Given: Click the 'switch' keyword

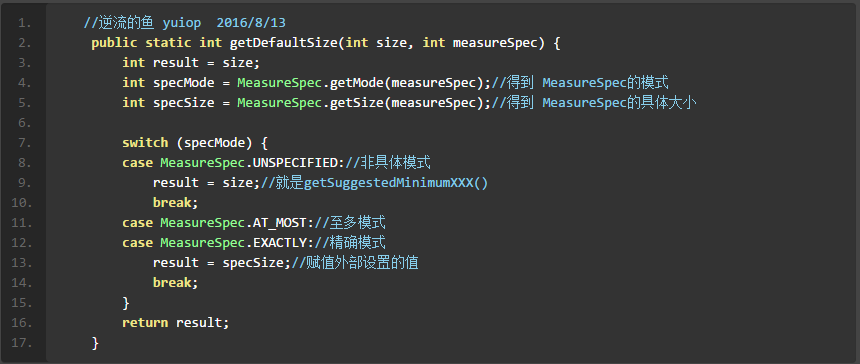Looking at the screenshot, I should (145, 143).
